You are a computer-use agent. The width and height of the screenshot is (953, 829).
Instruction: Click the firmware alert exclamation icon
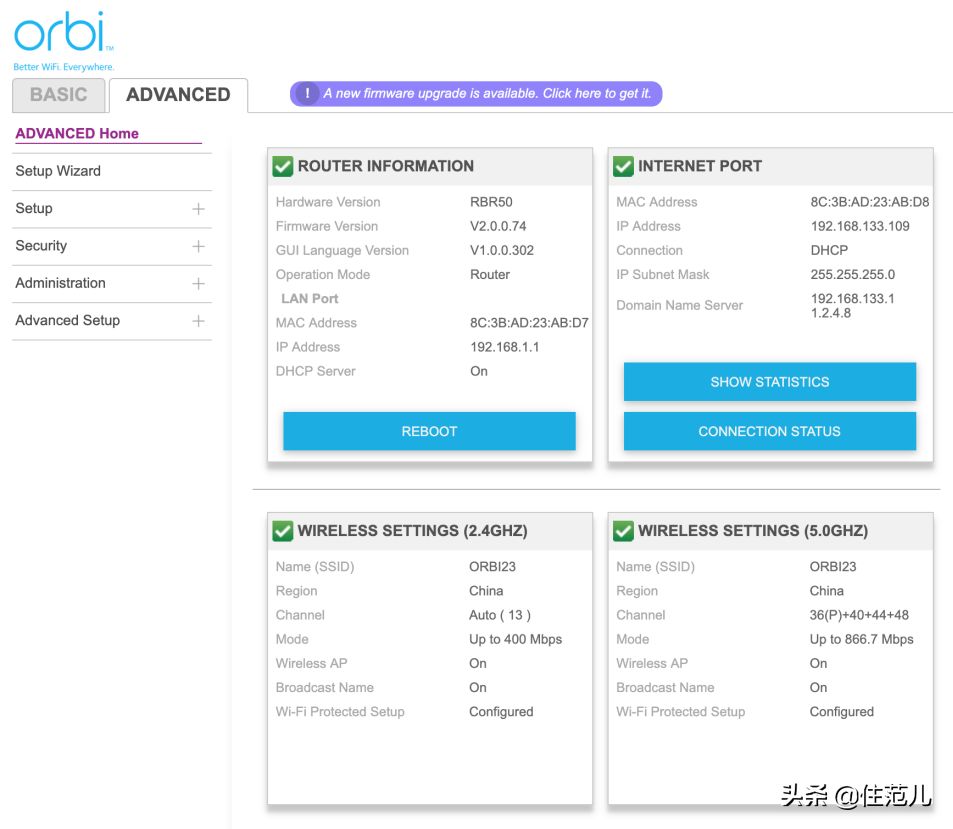point(308,94)
